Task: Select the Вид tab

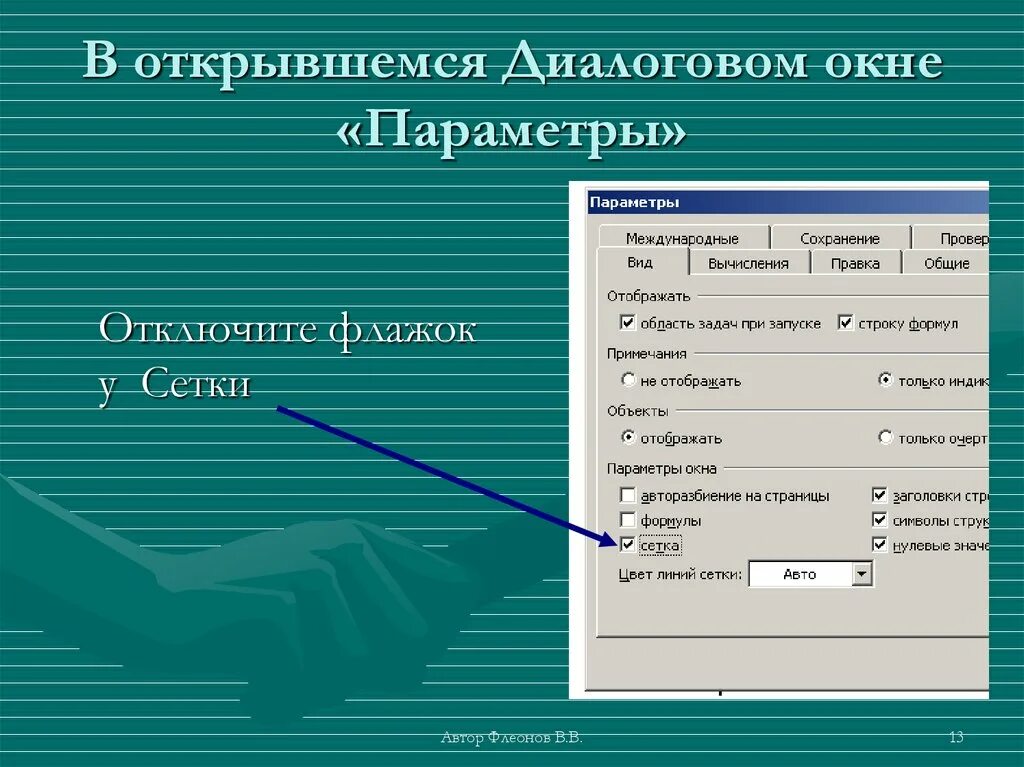Action: [640, 262]
